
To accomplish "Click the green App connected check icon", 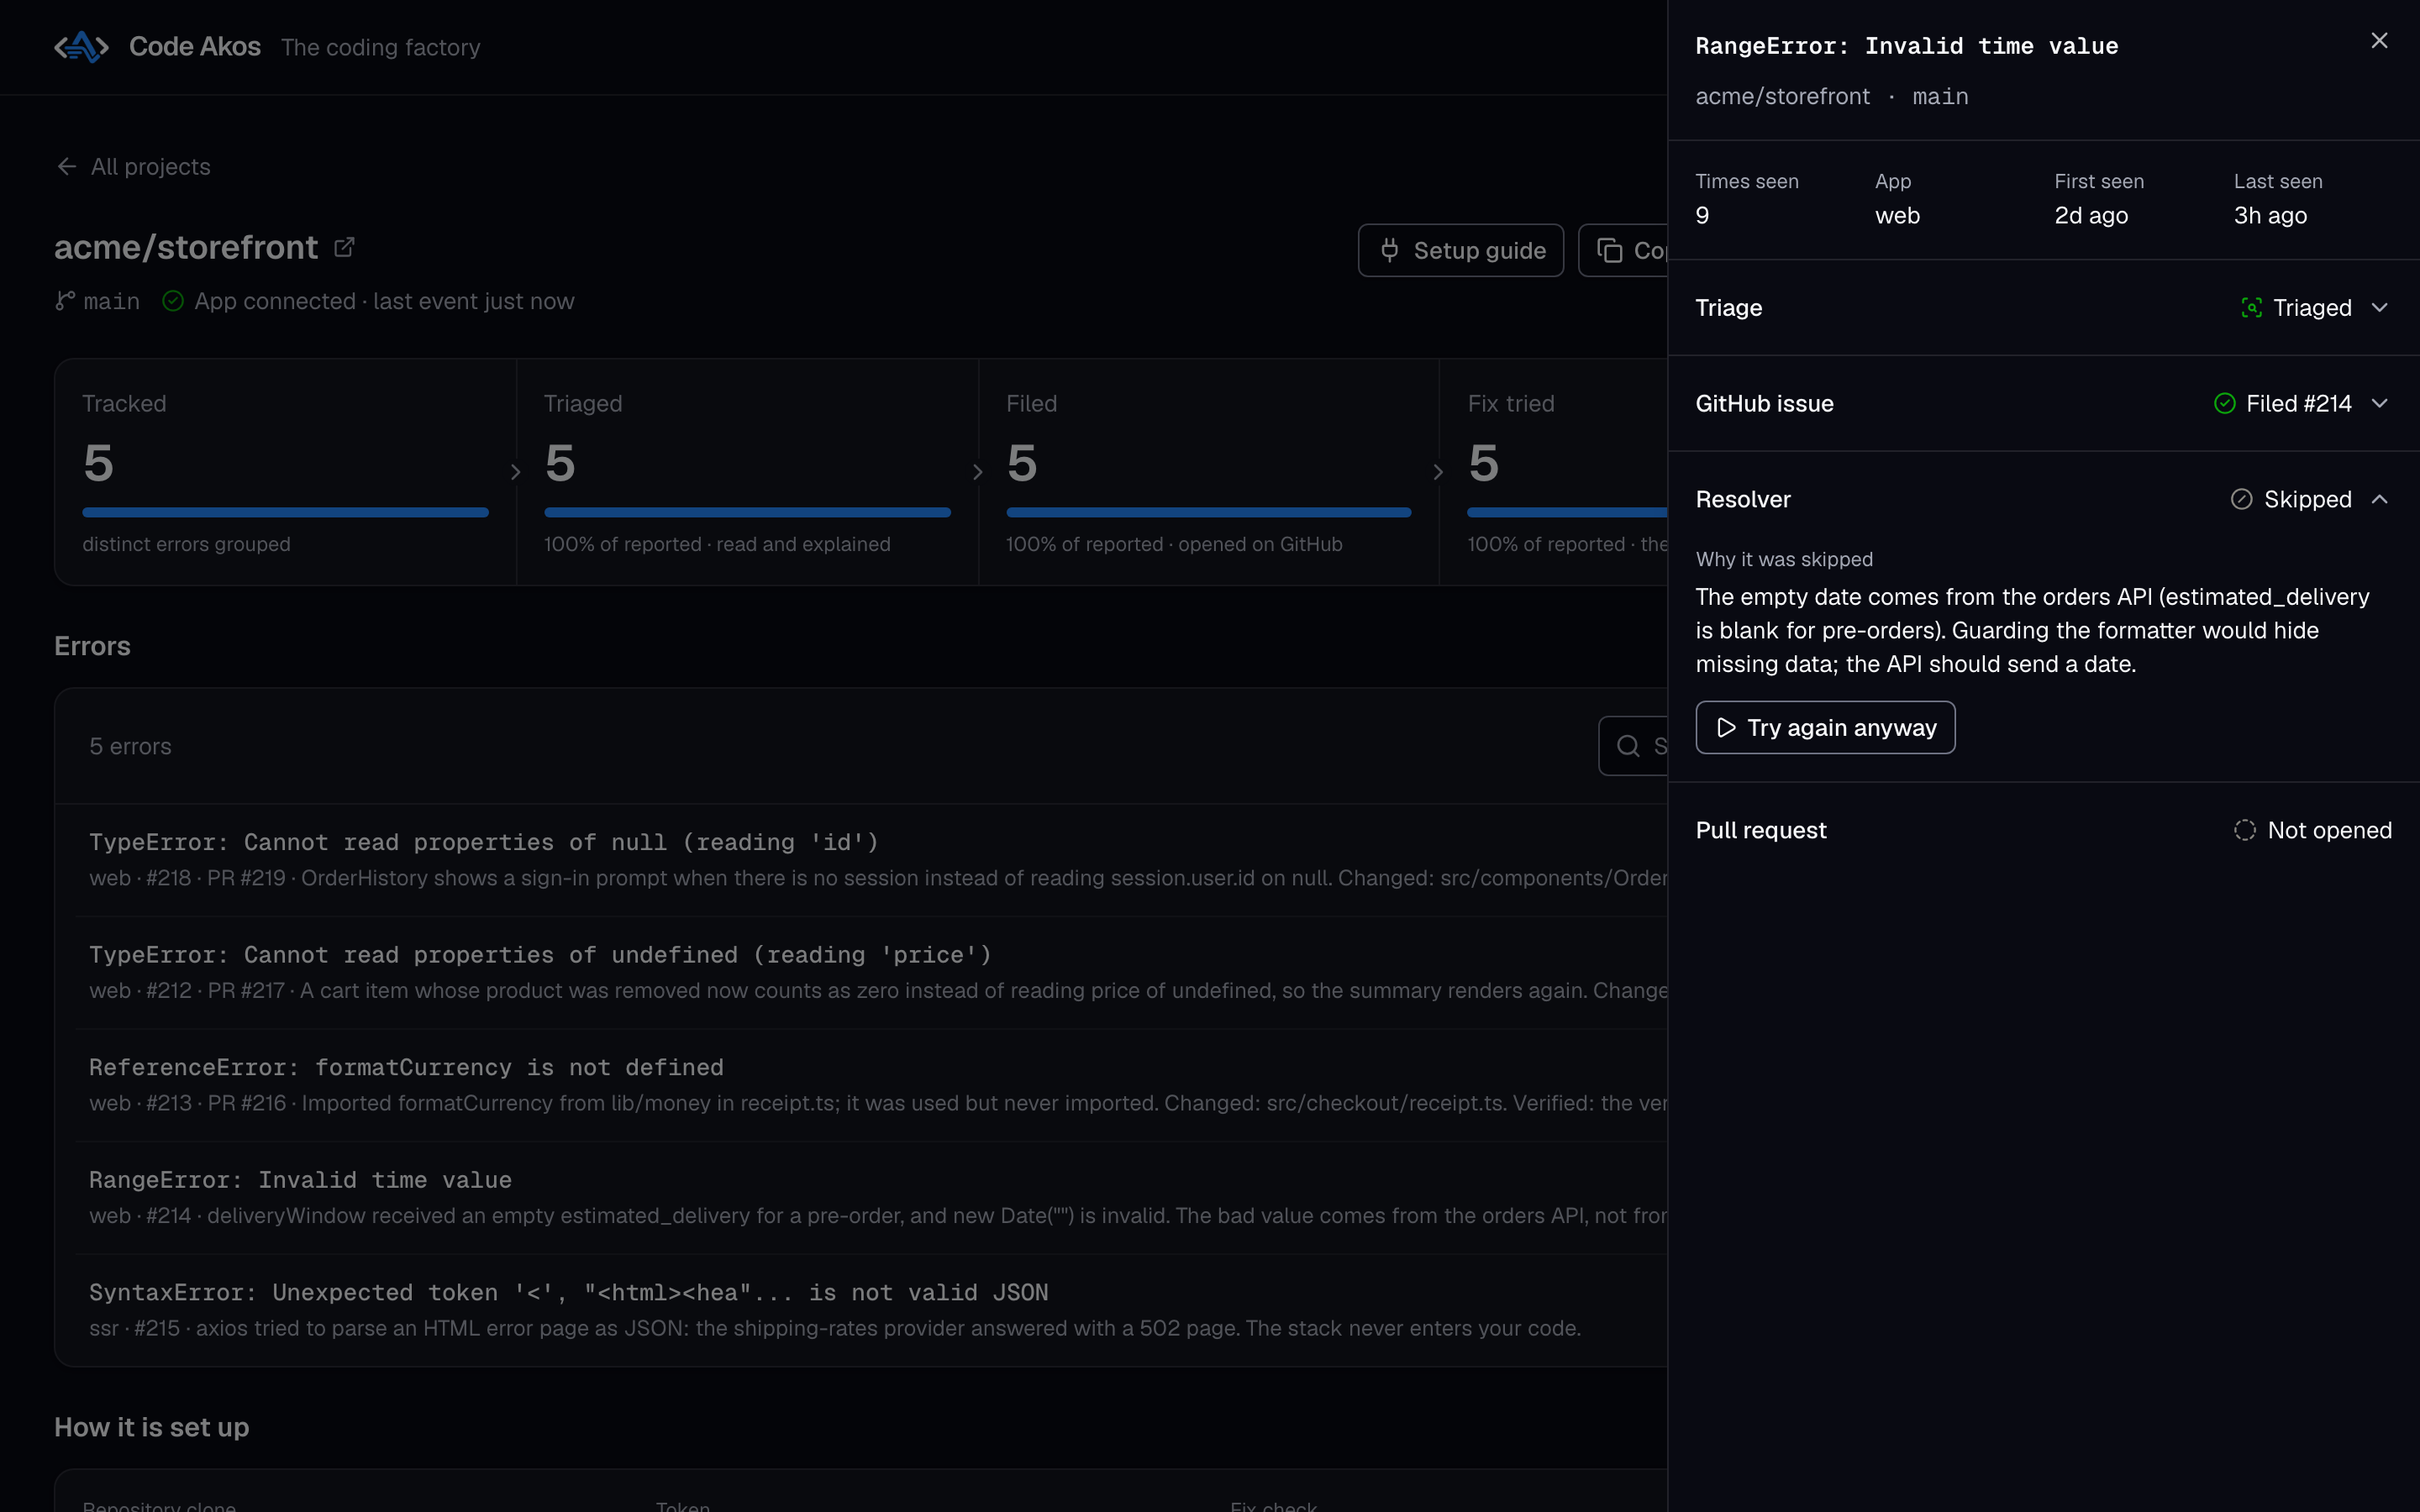I will point(173,301).
